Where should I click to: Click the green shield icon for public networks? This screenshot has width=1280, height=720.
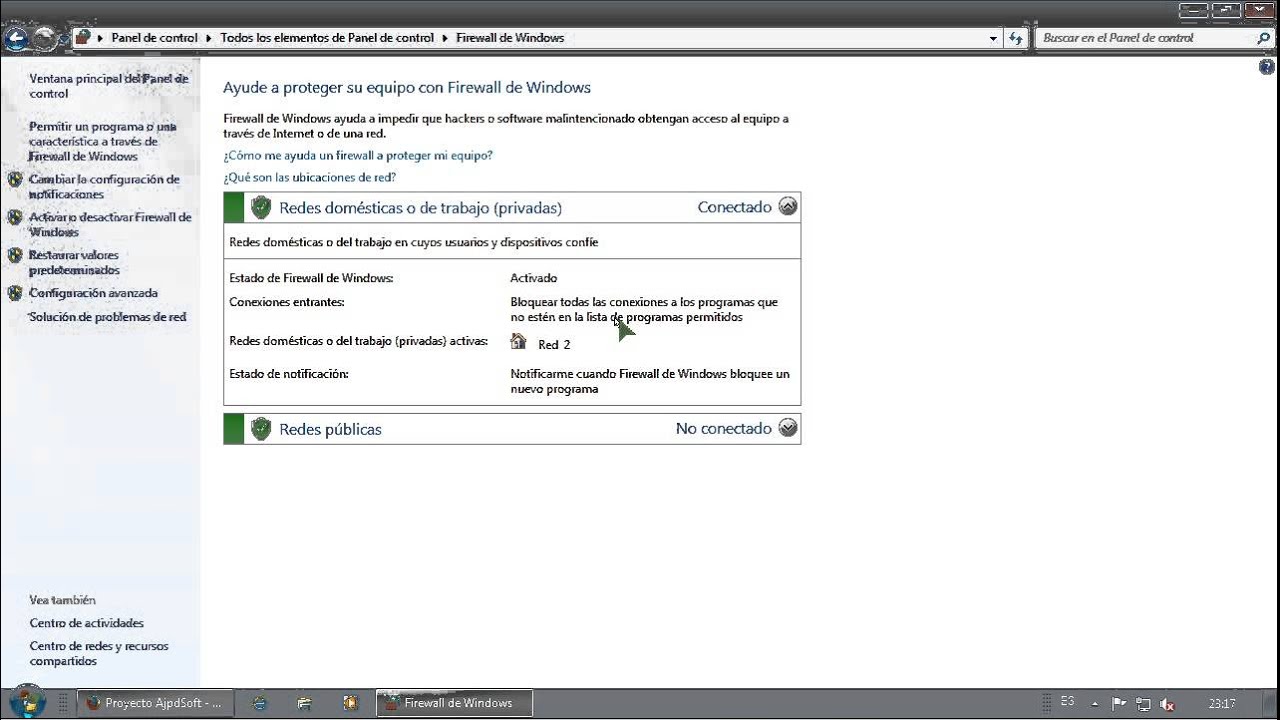pos(261,429)
